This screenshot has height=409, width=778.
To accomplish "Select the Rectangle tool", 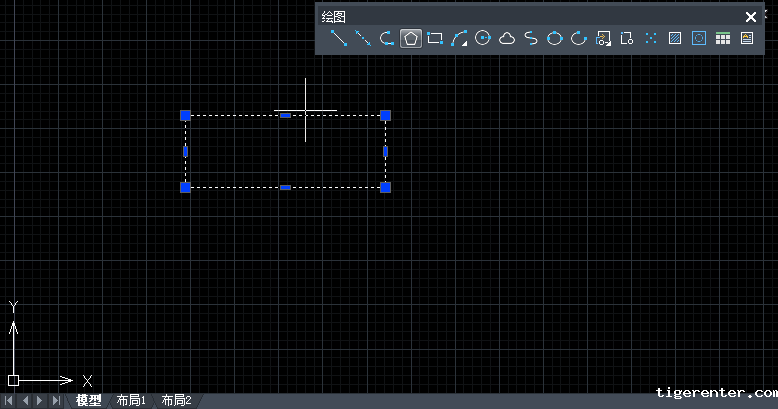I will pos(435,39).
